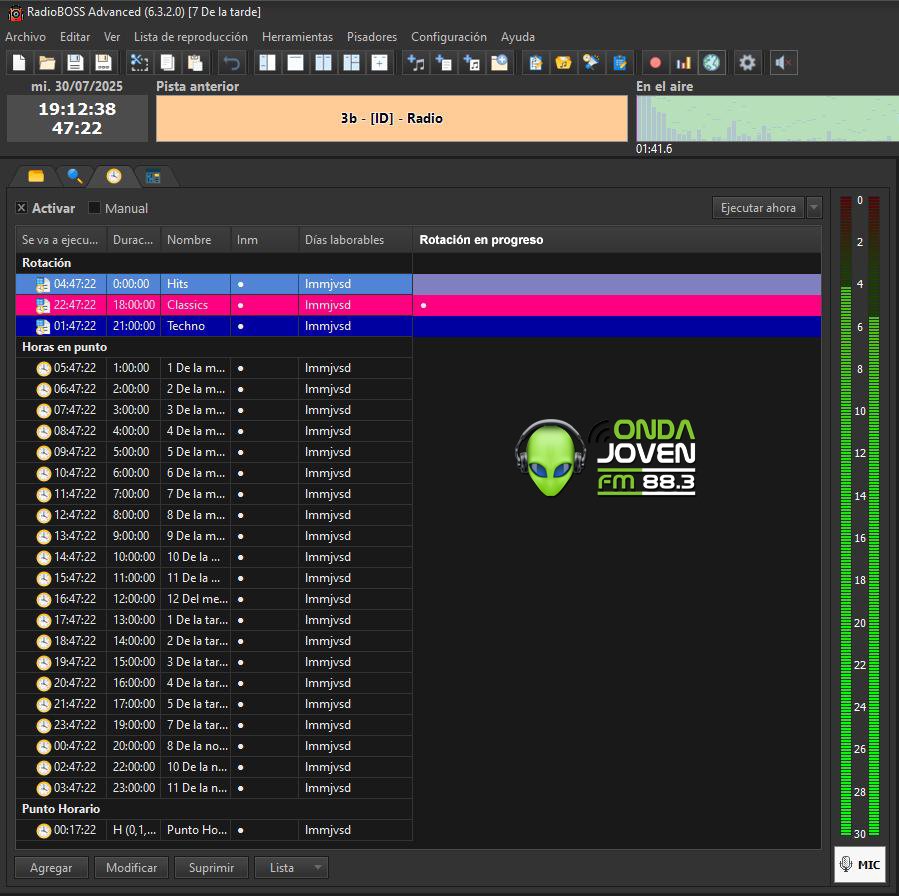Add a playlist with the list plus icon
899x896 pixels.
coord(444,62)
